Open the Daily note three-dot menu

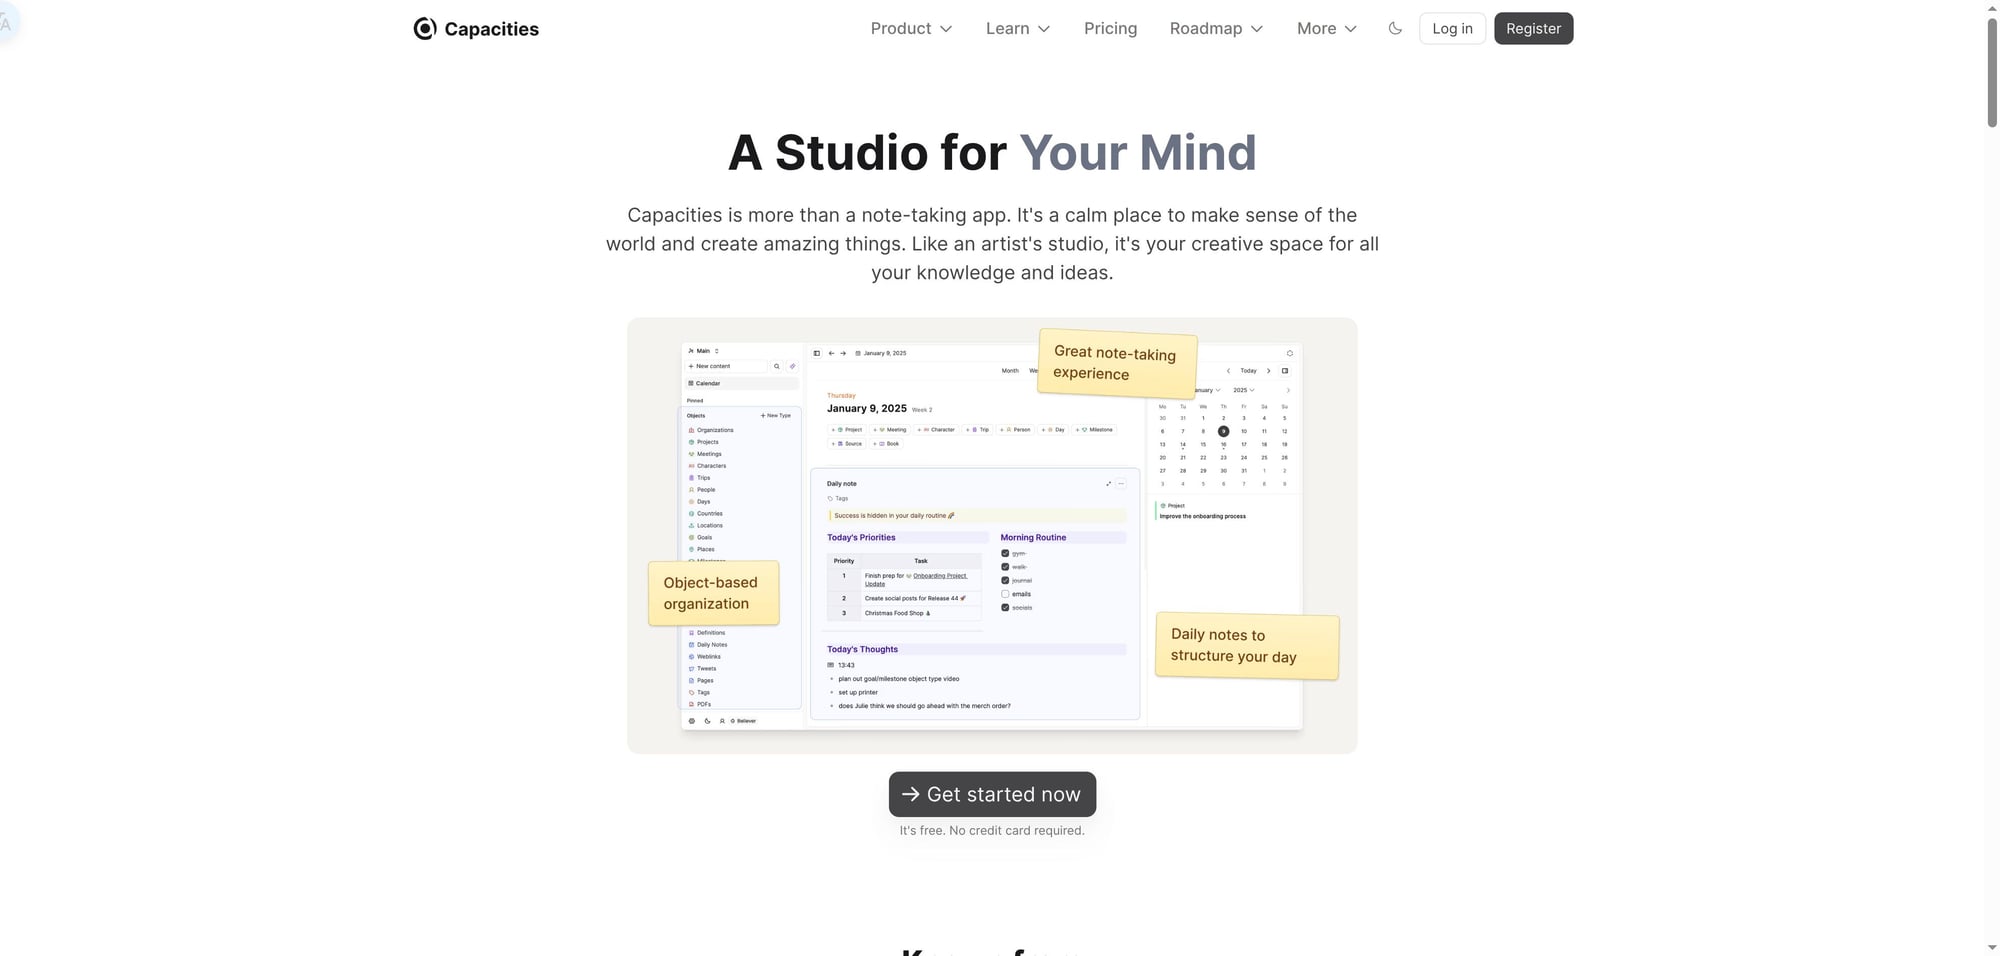pos(1121,484)
